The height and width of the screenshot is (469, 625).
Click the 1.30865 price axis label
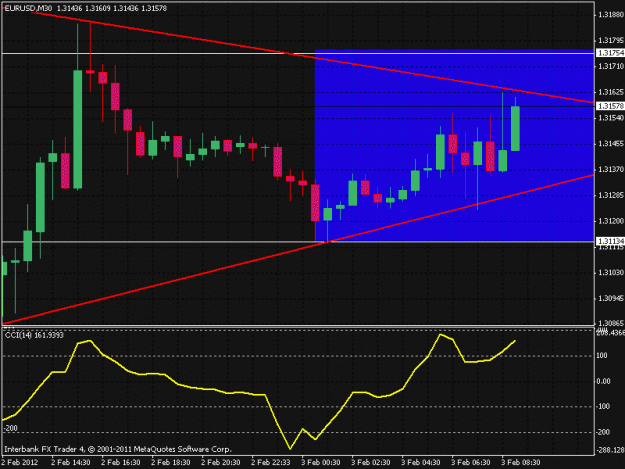(611, 323)
